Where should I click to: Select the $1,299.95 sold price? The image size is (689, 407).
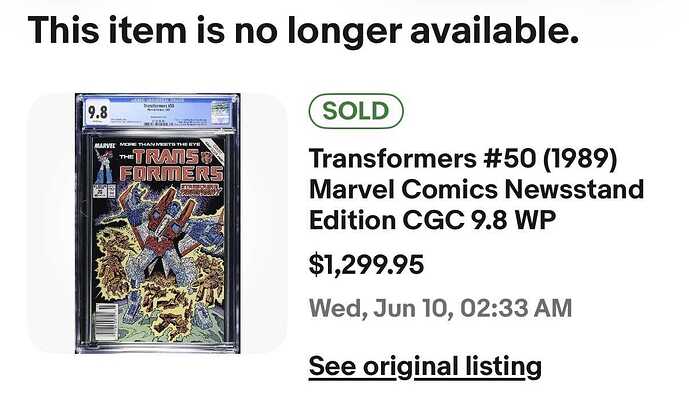pyautogui.click(x=366, y=265)
